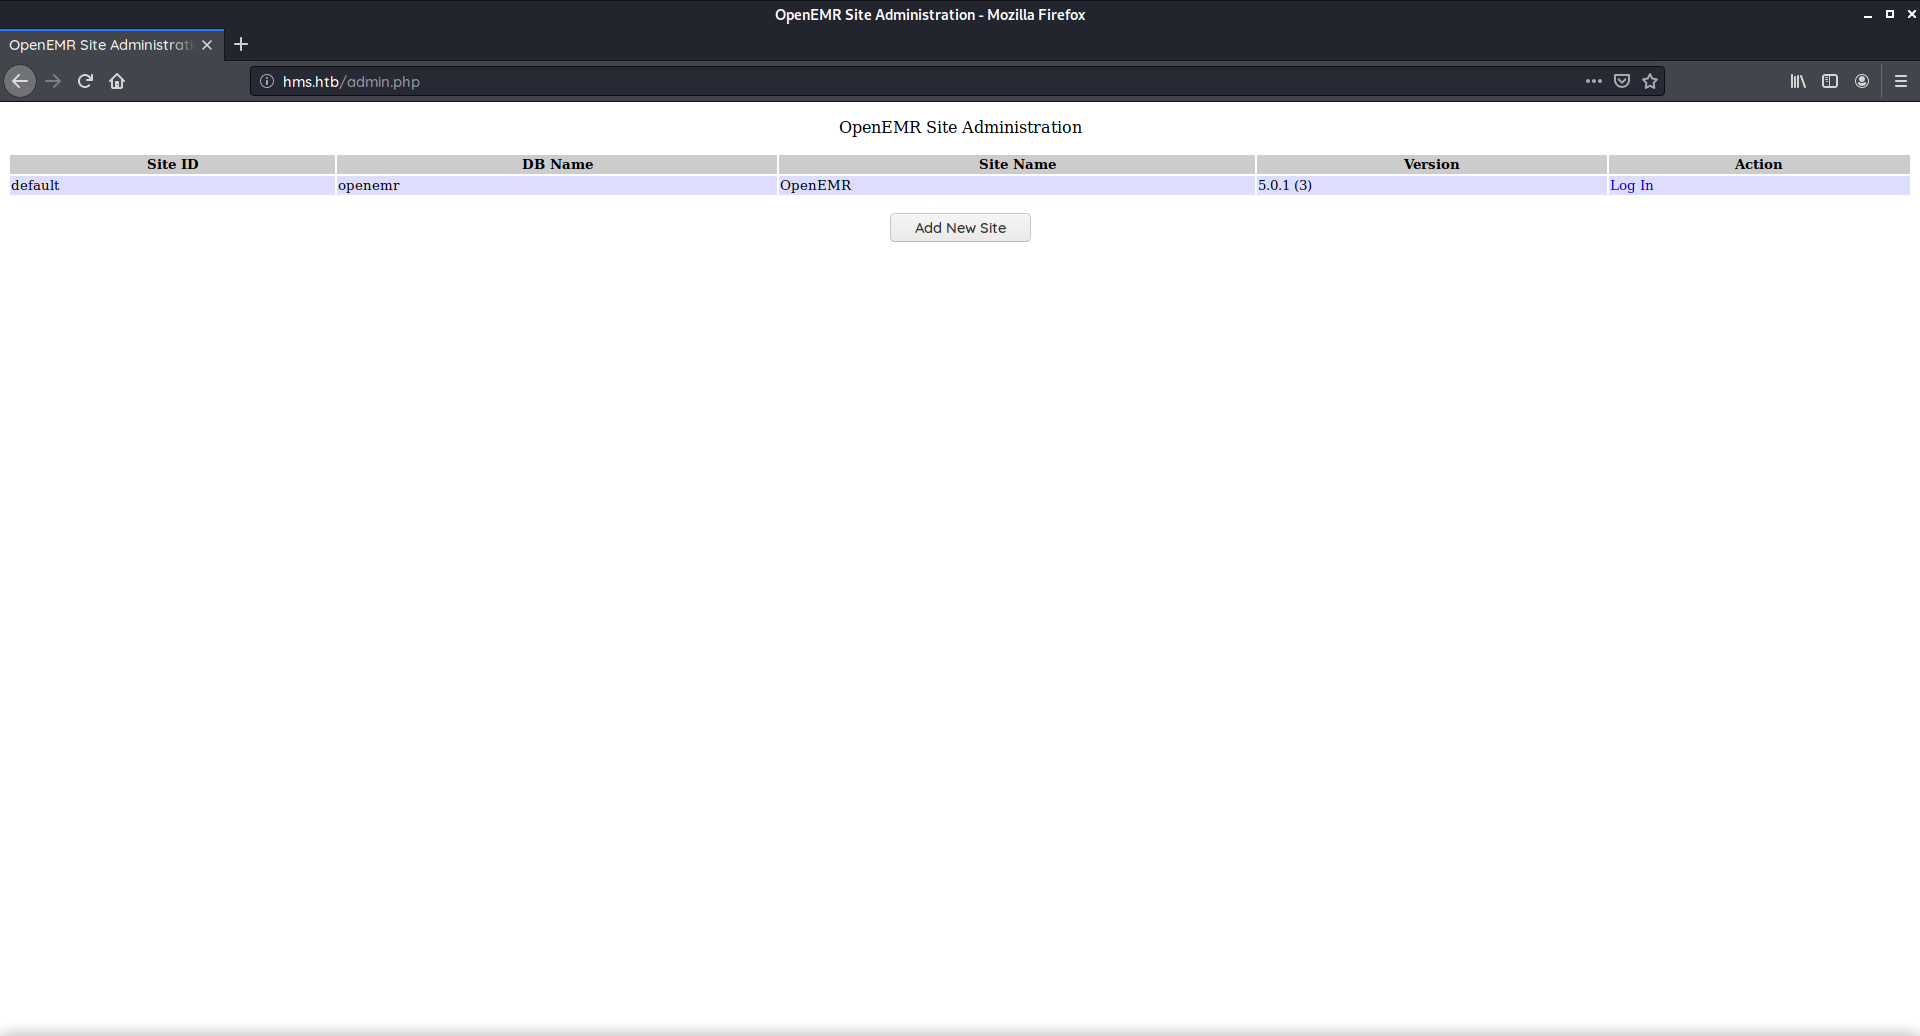Toggle the browser sidebar

(x=1830, y=81)
